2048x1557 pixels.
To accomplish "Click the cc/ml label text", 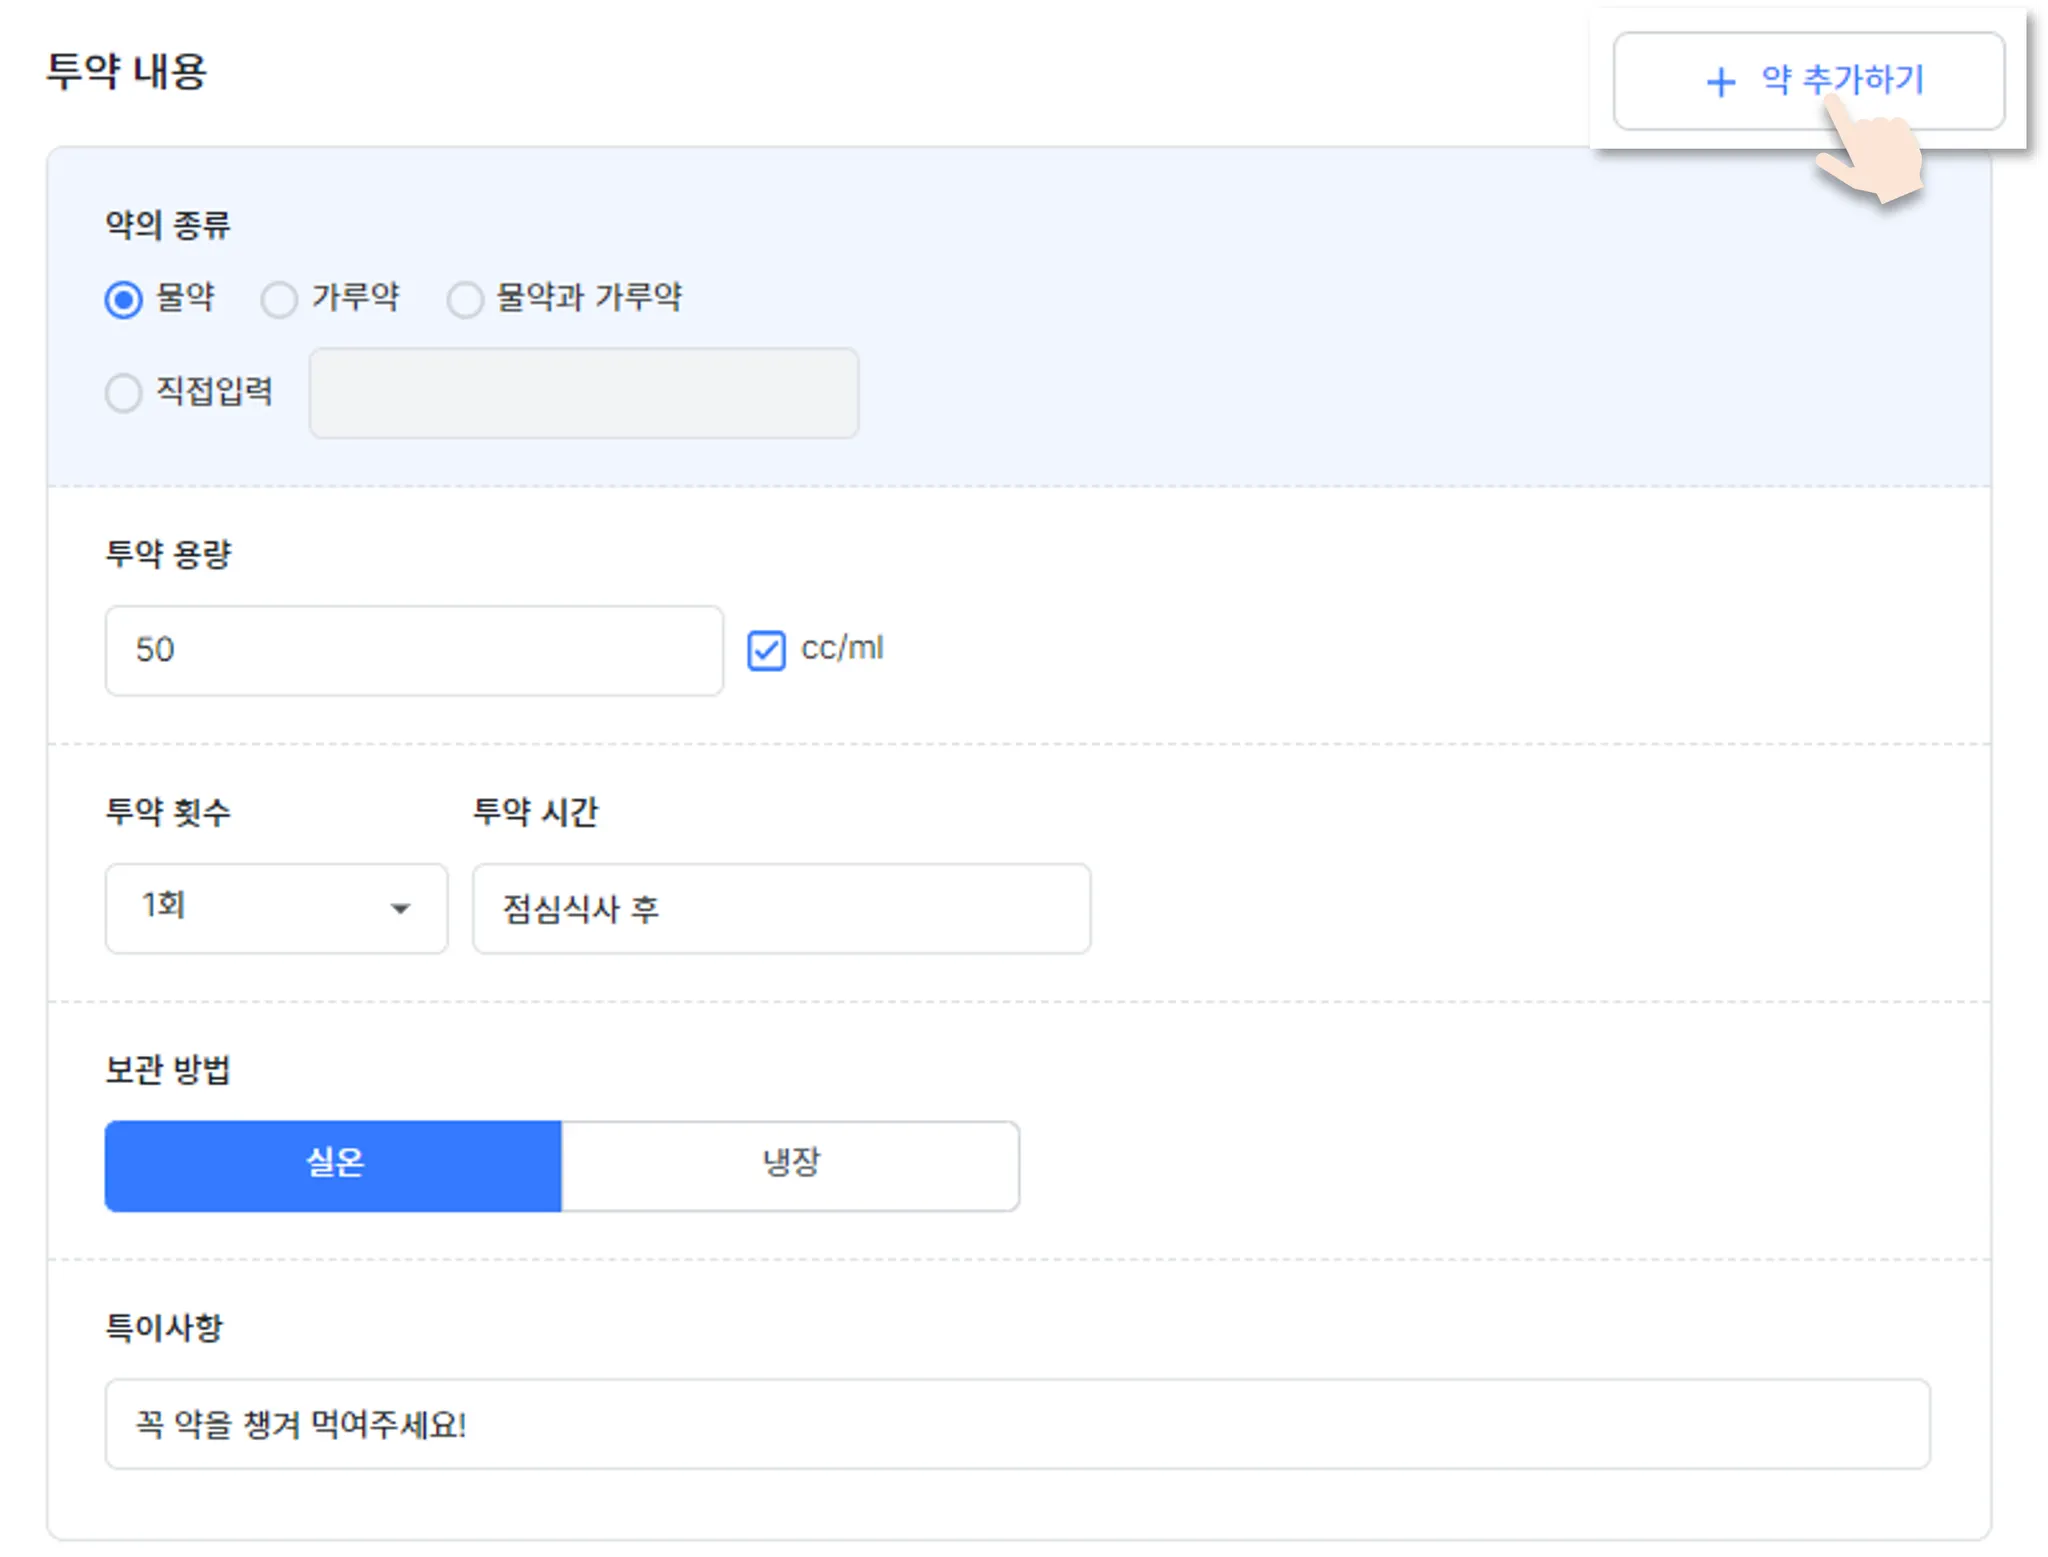I will coord(842,648).
